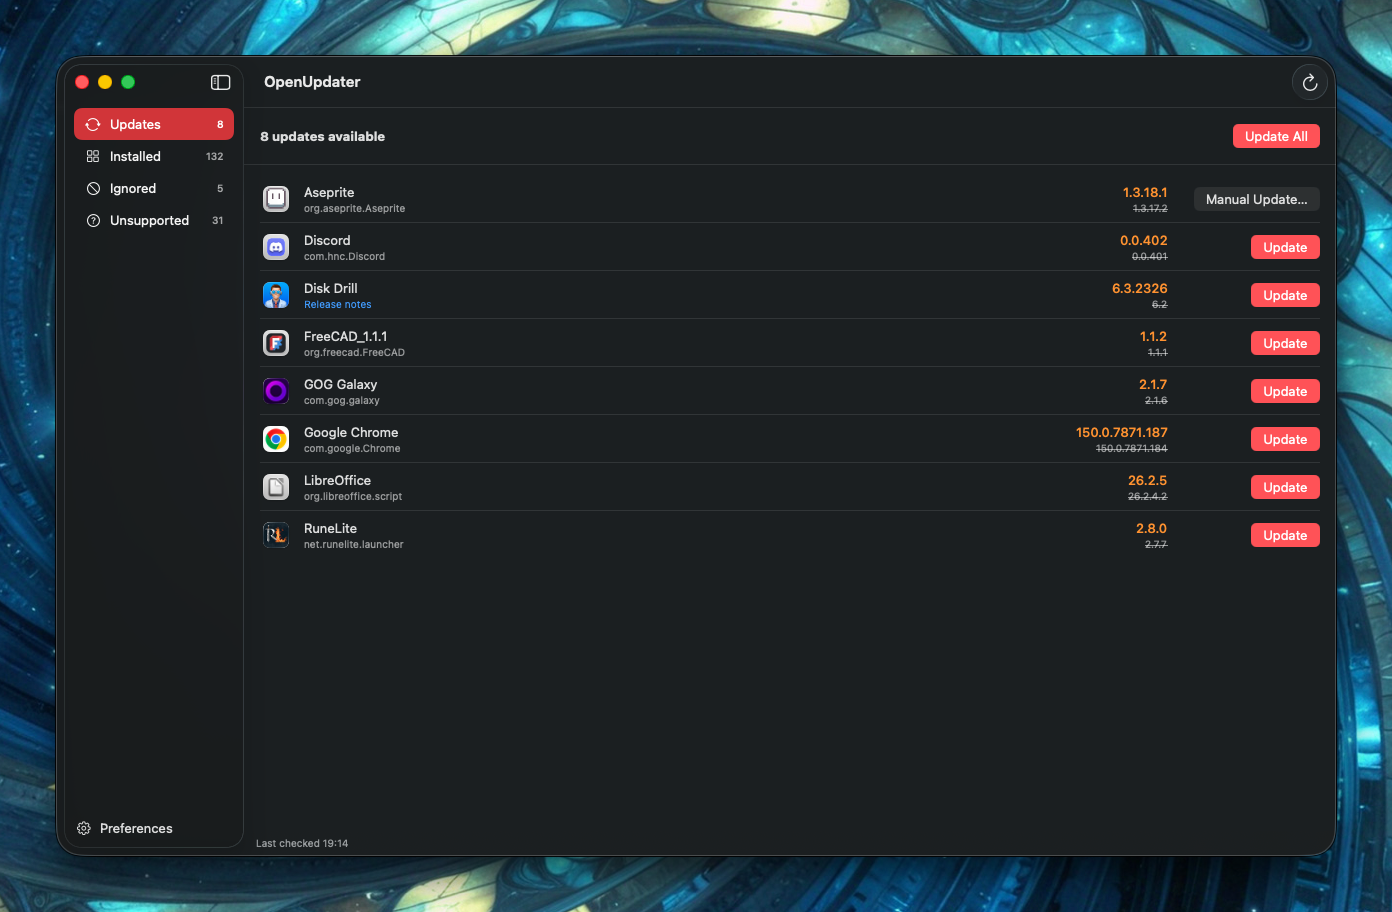Click the Installed count badge 132

coord(214,156)
